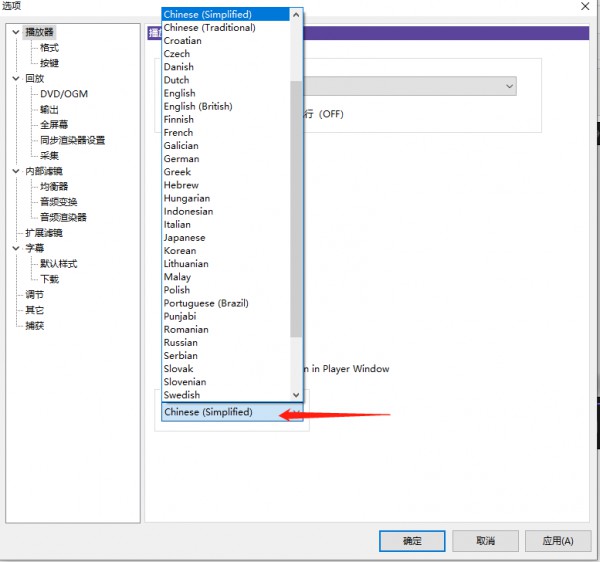The image size is (600, 562).
Task: Click the language list scrollbar thumb
Action: tap(296, 209)
